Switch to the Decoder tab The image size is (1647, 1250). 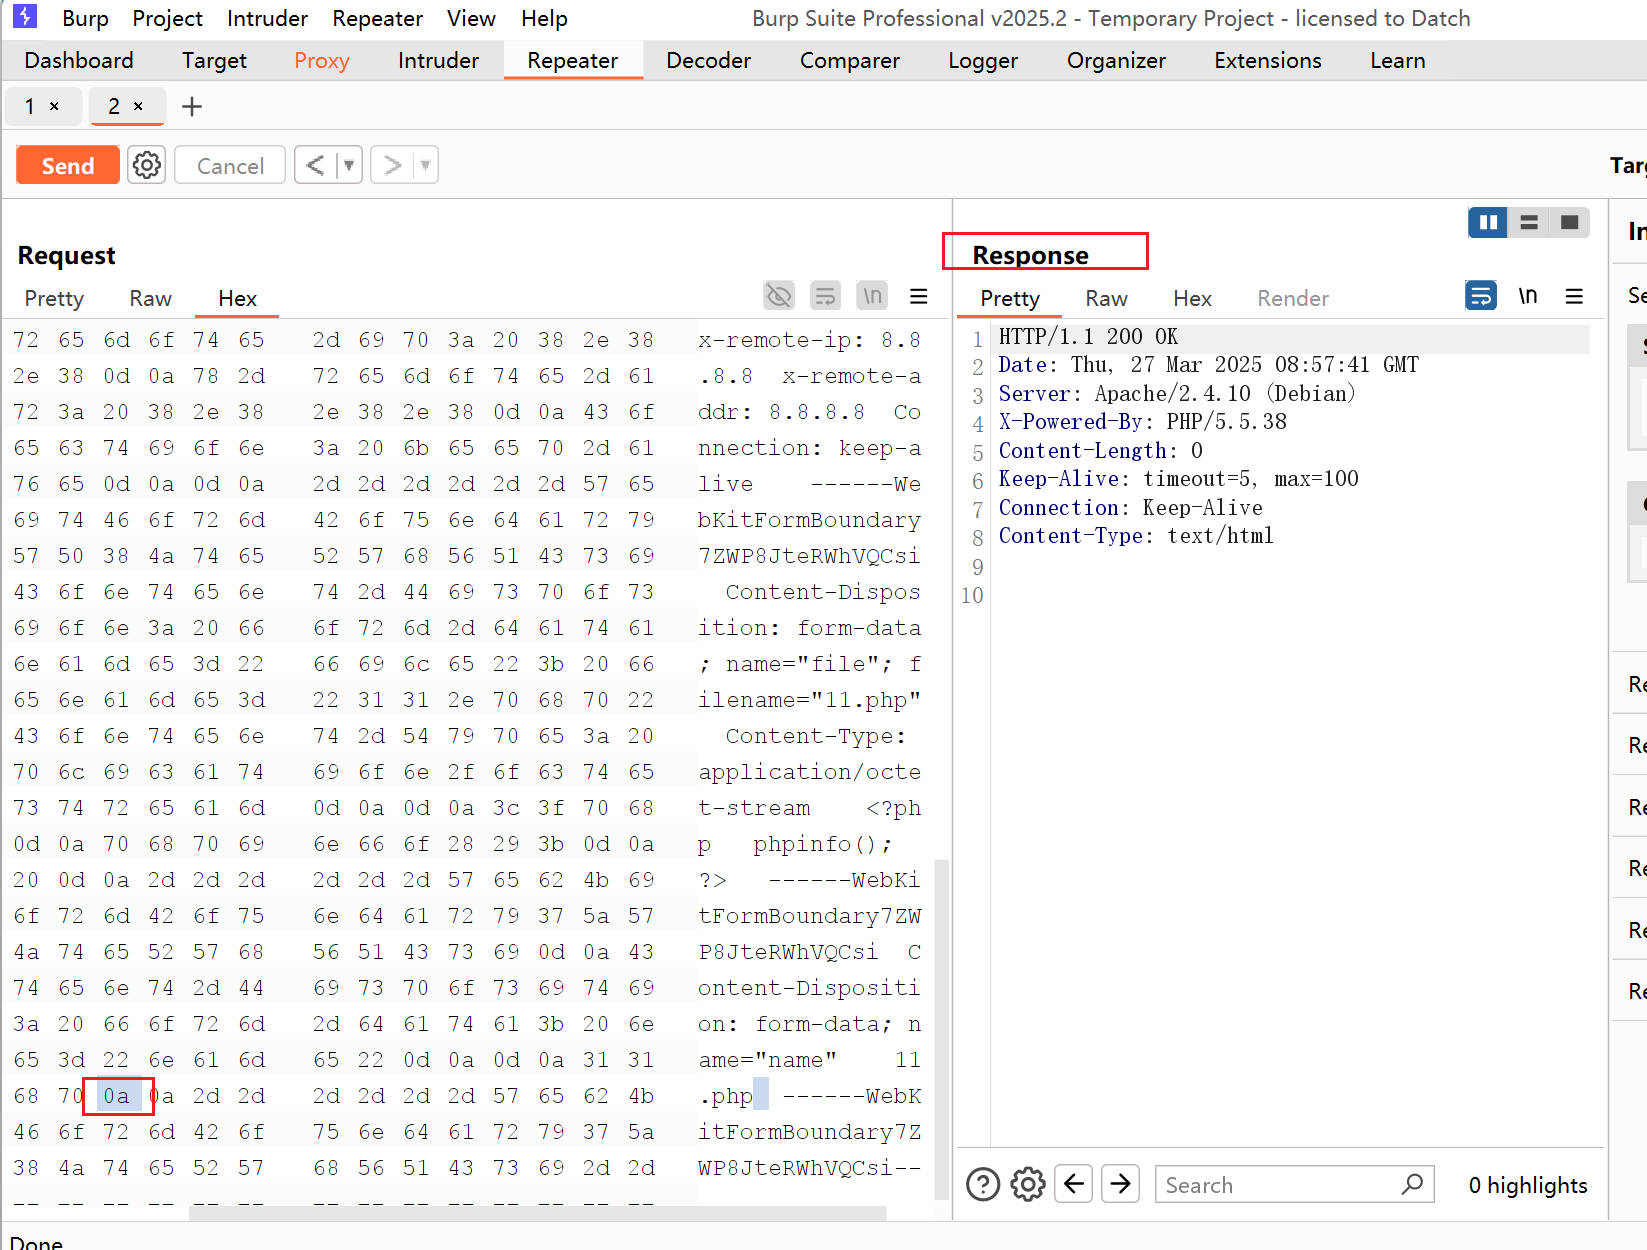coord(708,60)
